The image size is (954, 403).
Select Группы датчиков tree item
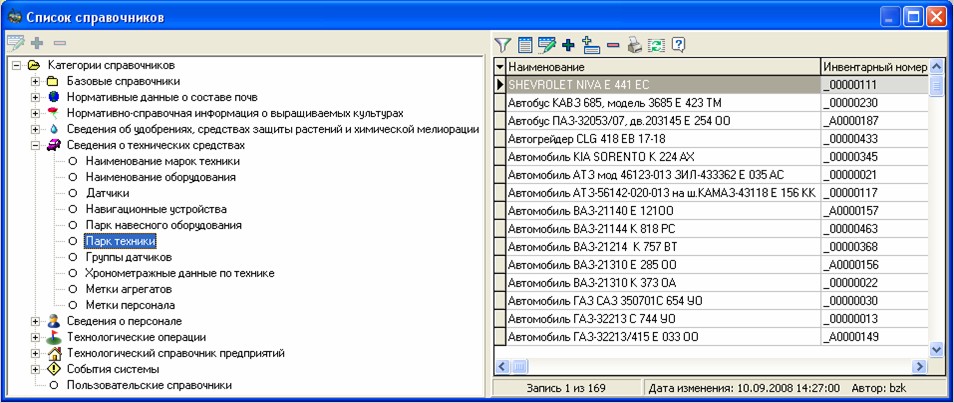(128, 257)
